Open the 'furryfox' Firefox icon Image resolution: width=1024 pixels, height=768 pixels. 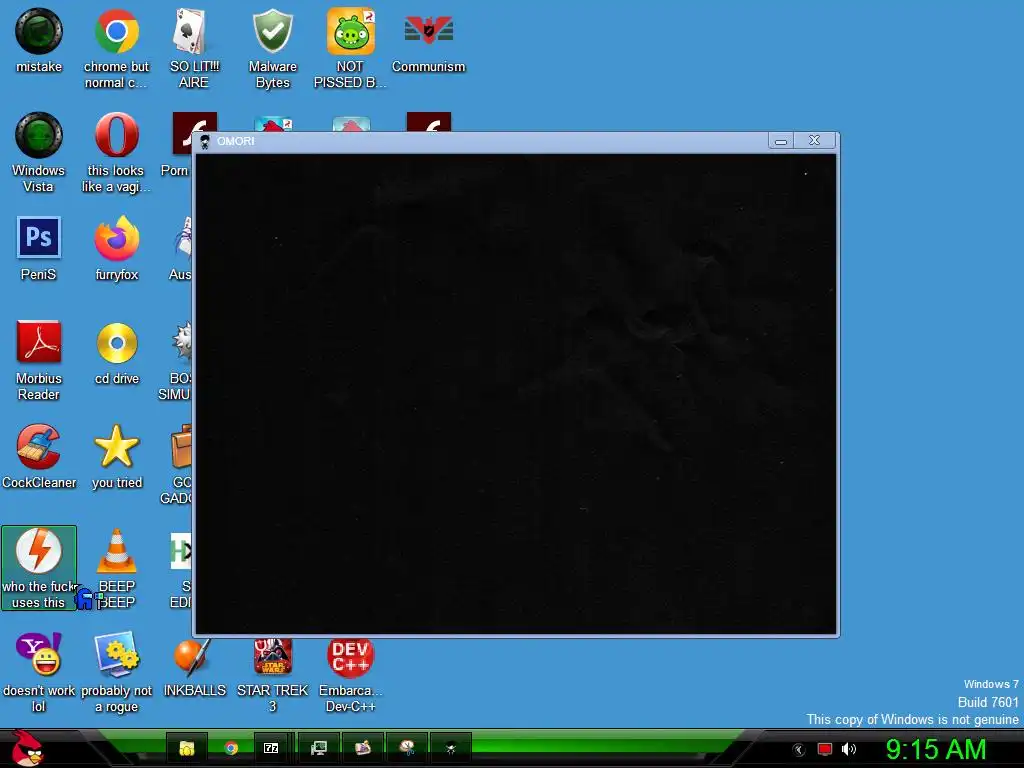click(116, 248)
